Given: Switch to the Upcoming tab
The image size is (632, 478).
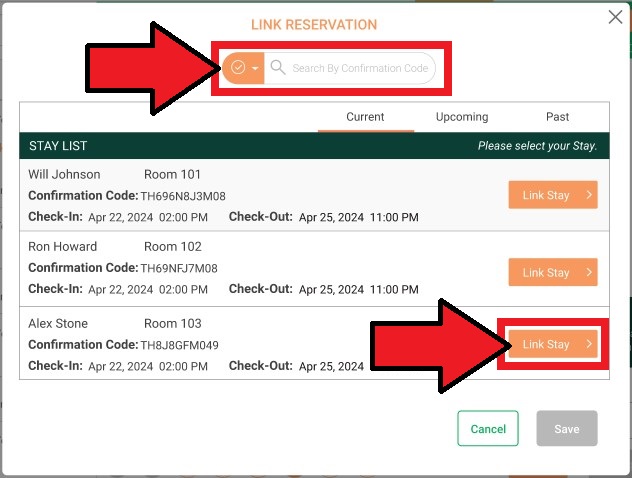Looking at the screenshot, I should pyautogui.click(x=462, y=117).
